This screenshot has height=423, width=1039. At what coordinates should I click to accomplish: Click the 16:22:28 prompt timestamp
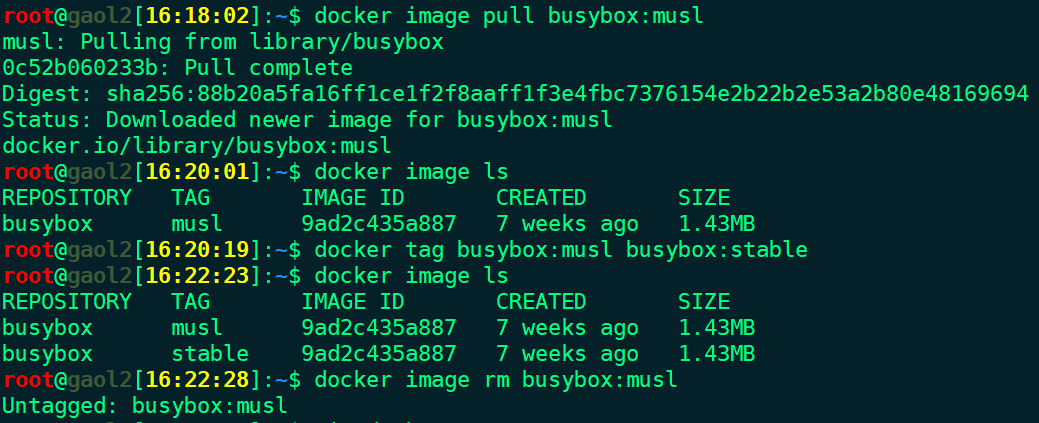point(197,380)
